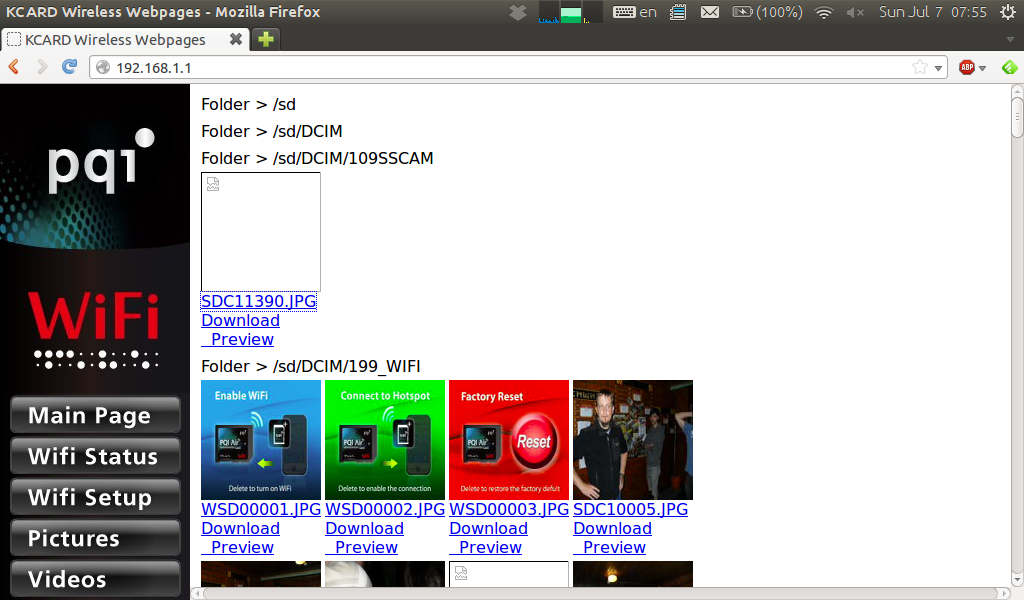1024x600 pixels.
Task: Go back with the browser back arrow
Action: point(14,67)
